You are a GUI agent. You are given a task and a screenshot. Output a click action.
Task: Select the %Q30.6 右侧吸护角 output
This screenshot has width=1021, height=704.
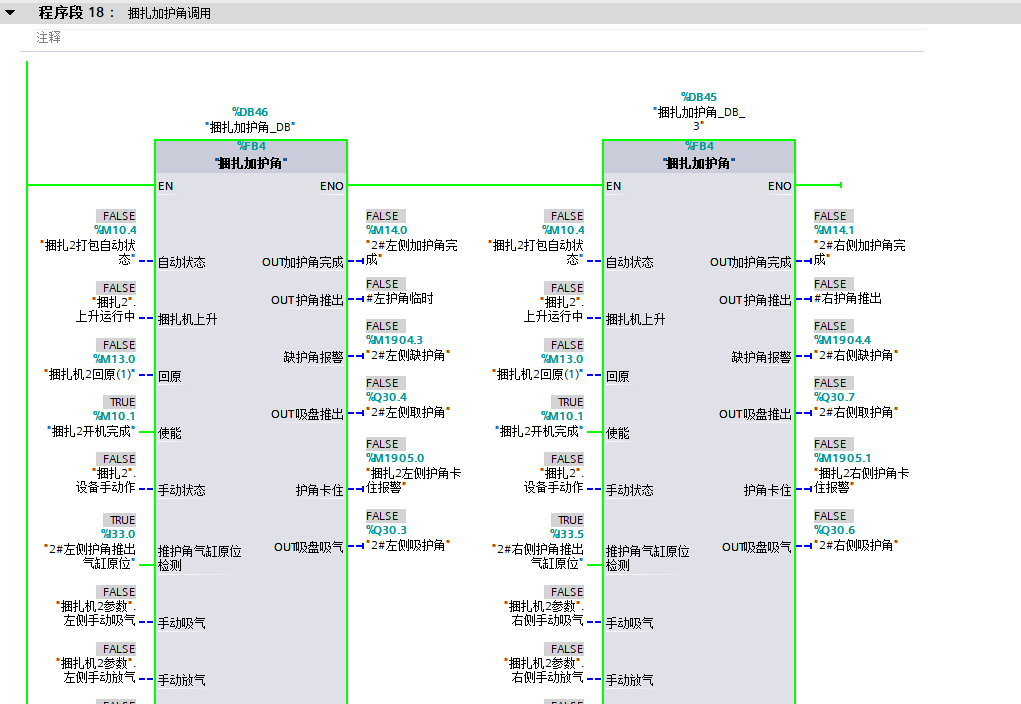[835, 530]
